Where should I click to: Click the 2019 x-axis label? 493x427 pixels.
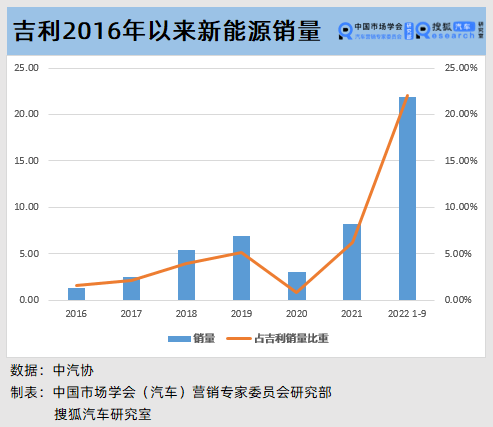click(x=241, y=314)
